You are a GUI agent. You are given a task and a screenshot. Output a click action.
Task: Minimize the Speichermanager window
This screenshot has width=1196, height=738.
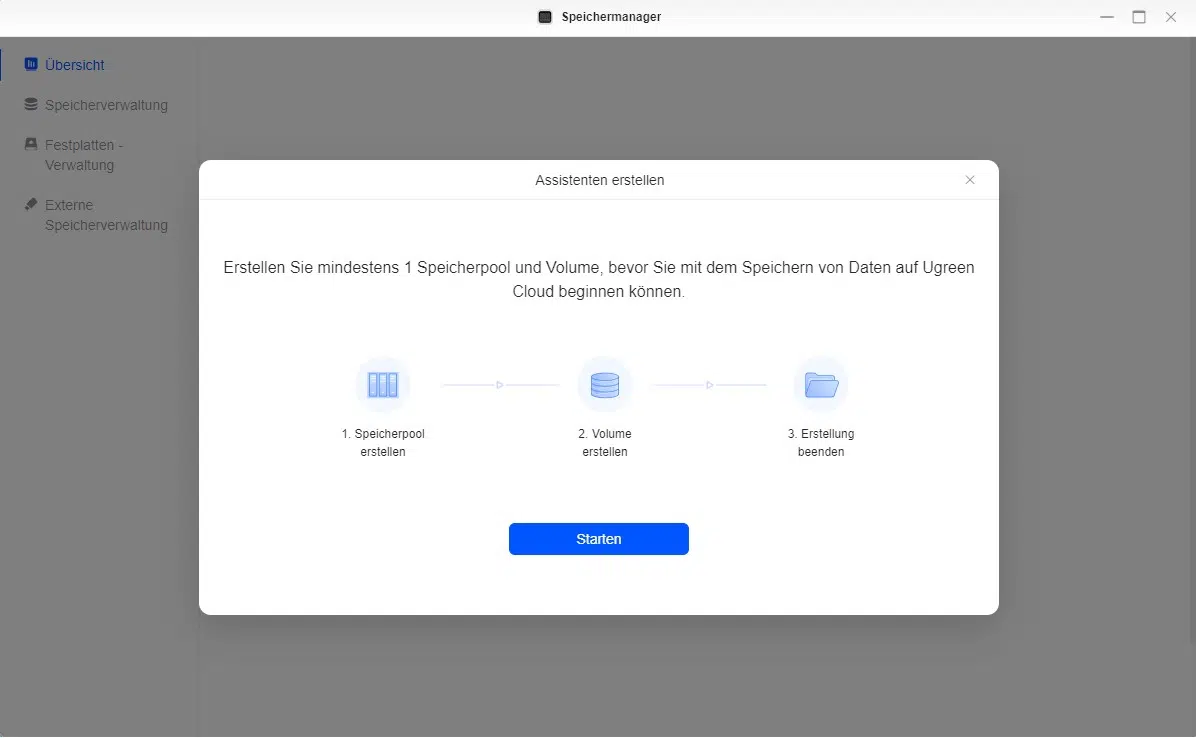(x=1107, y=17)
